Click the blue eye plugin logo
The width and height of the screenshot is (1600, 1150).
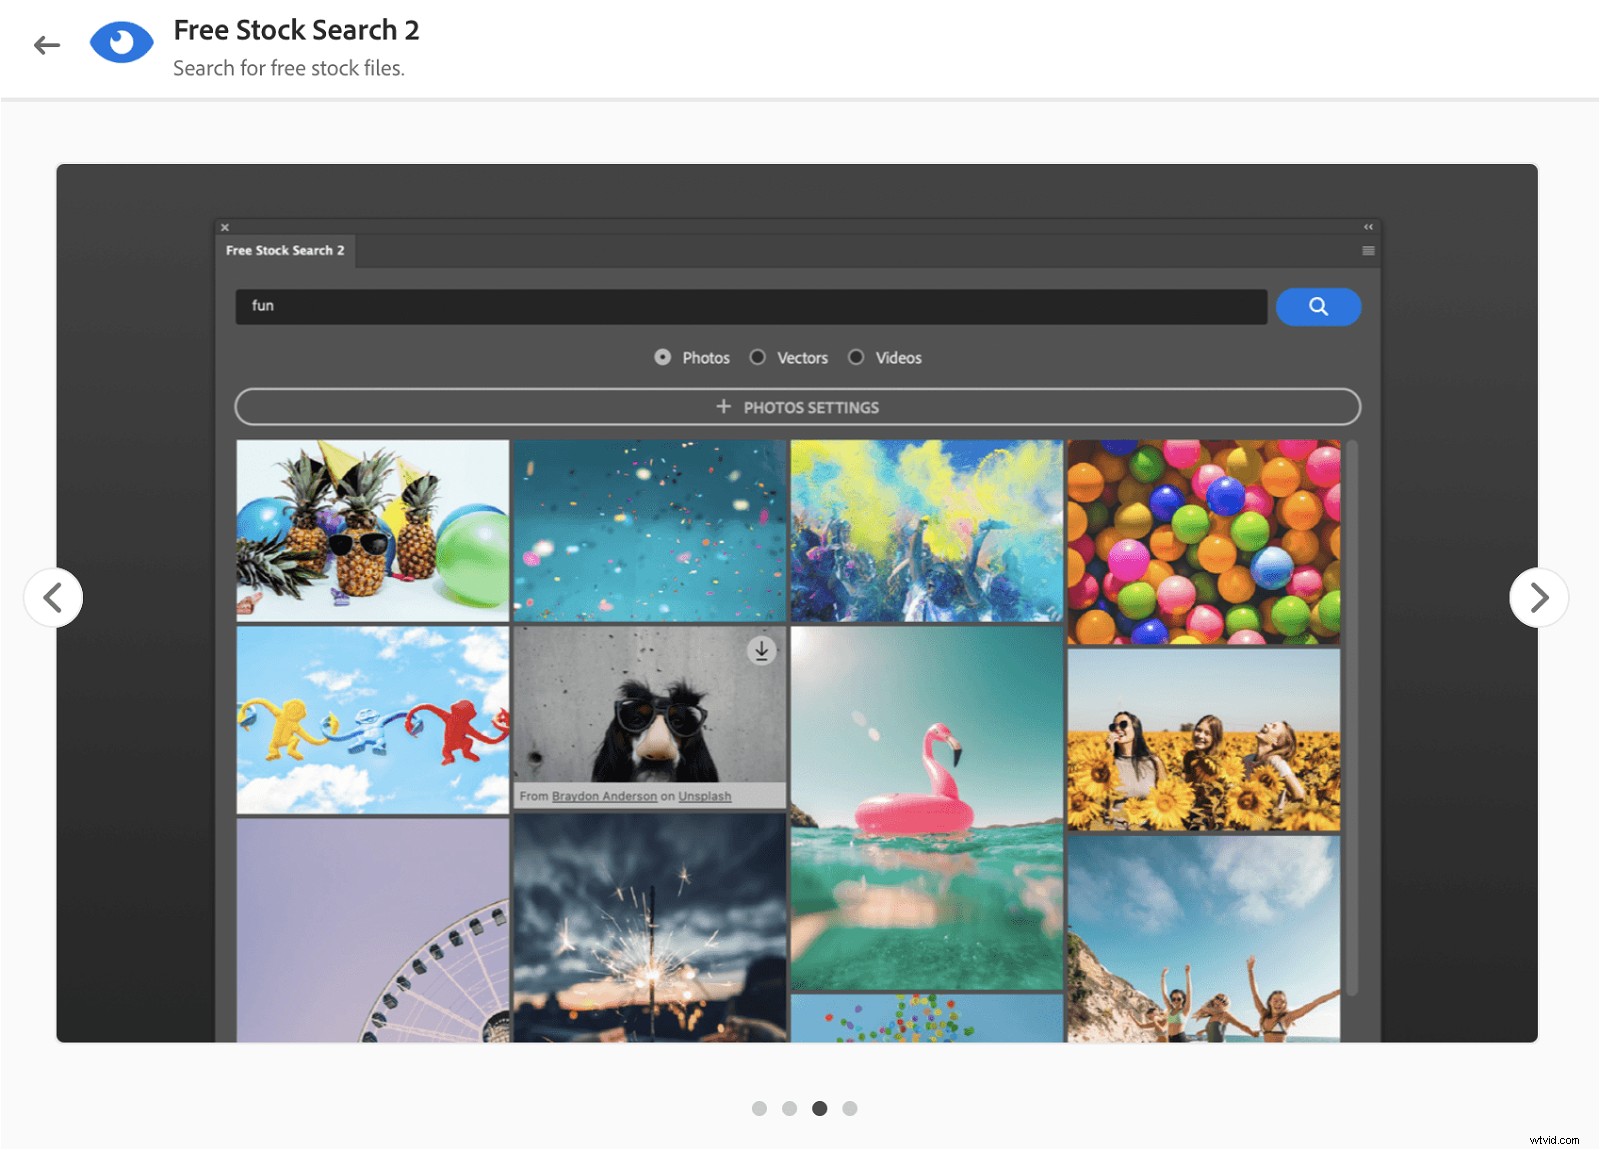[121, 42]
